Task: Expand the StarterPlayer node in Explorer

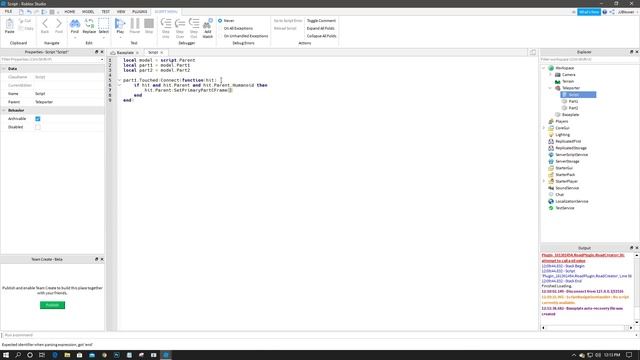Action: coord(544,181)
